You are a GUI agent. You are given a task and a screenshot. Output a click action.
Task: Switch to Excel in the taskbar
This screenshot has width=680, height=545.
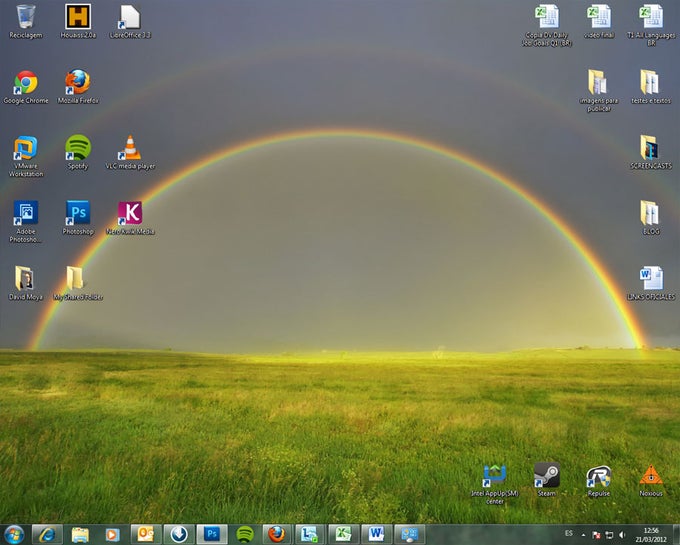pyautogui.click(x=343, y=535)
